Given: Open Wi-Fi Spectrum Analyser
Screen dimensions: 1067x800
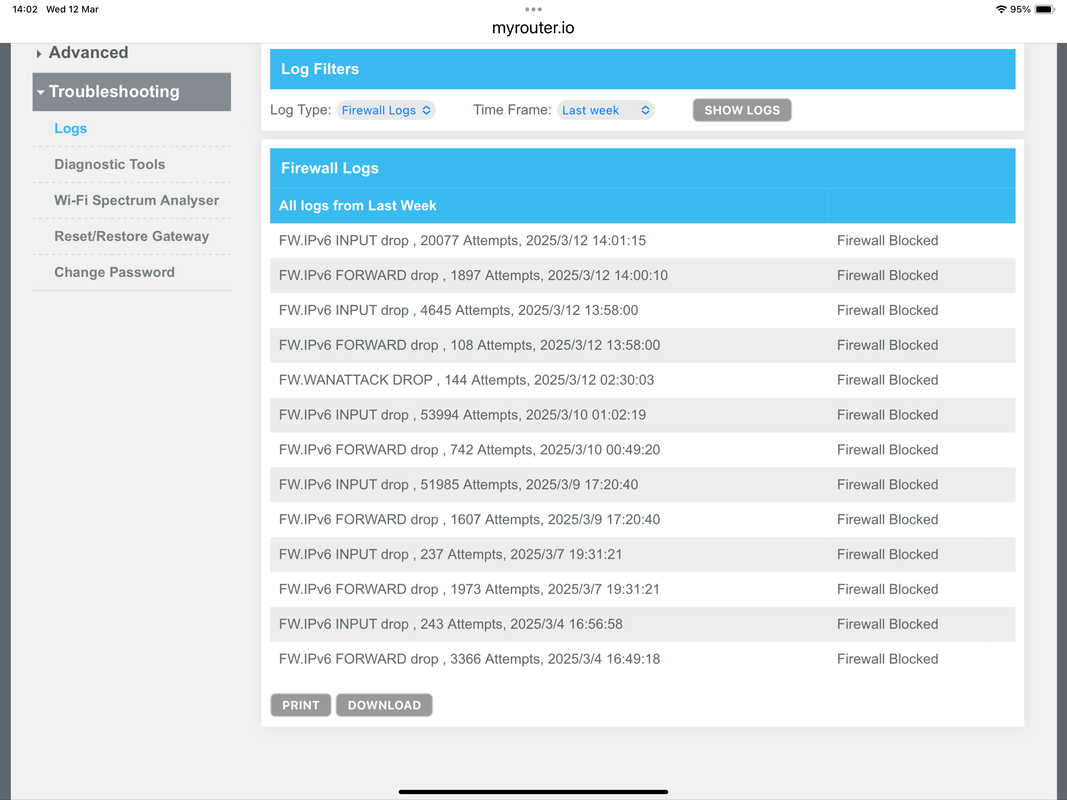Looking at the screenshot, I should (137, 201).
